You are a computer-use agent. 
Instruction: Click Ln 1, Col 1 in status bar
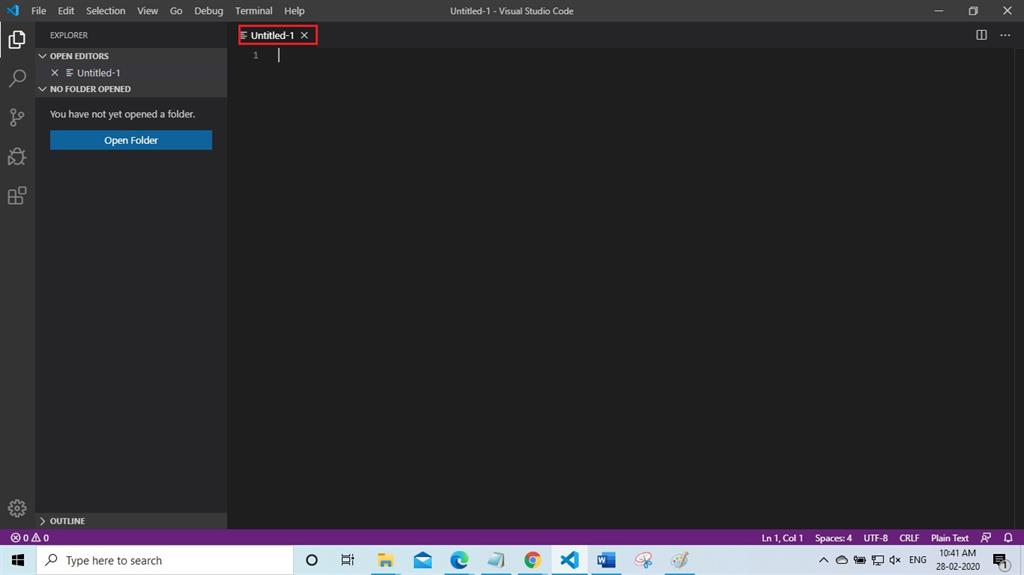tap(782, 538)
